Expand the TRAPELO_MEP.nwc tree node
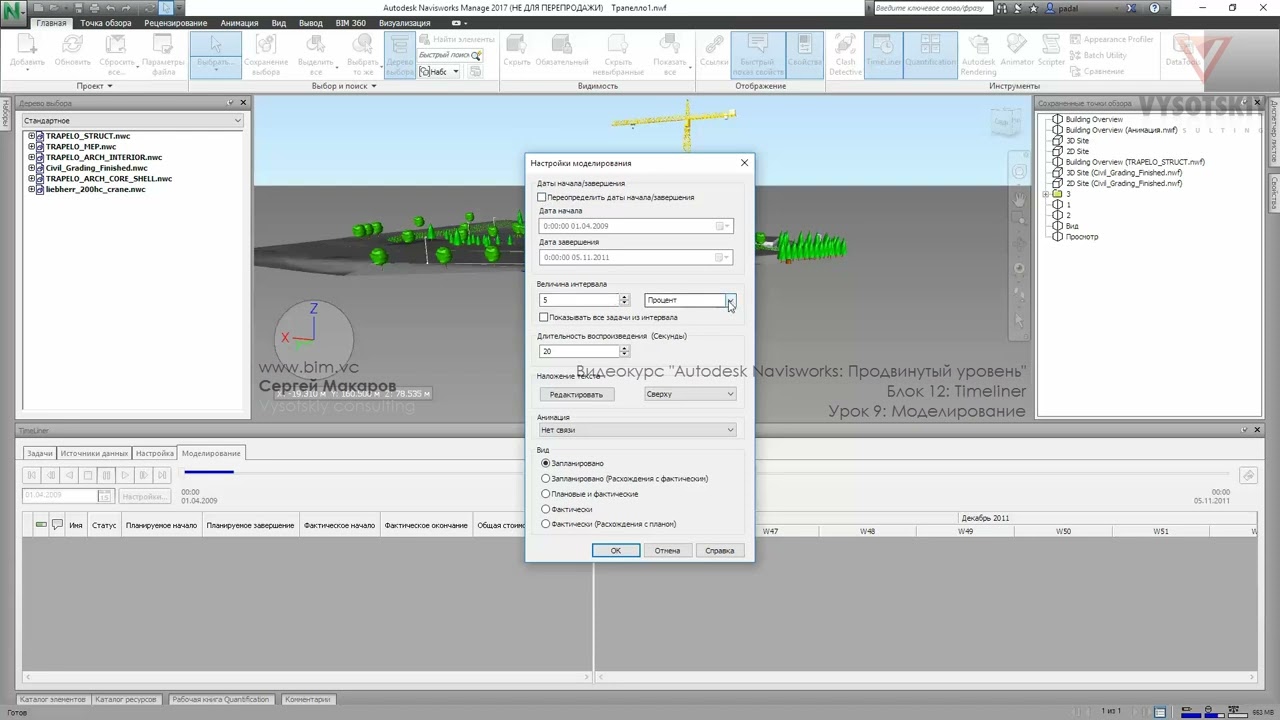The width and height of the screenshot is (1280, 720). tap(31, 147)
